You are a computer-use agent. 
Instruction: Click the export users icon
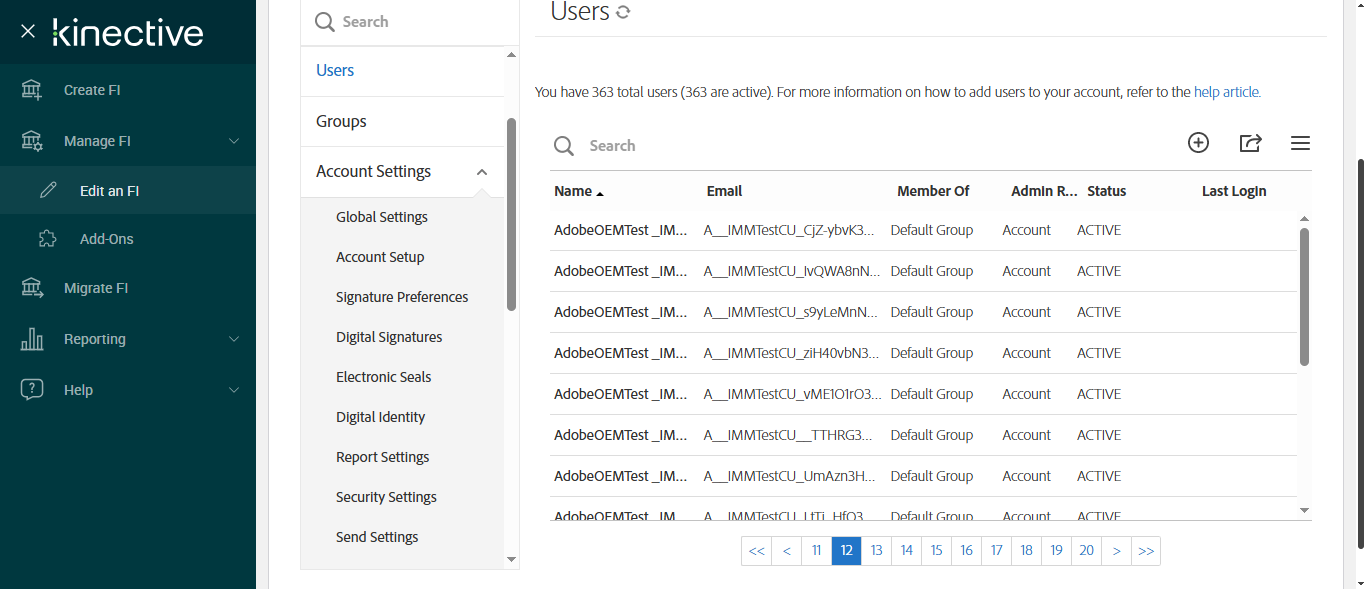pos(1250,143)
